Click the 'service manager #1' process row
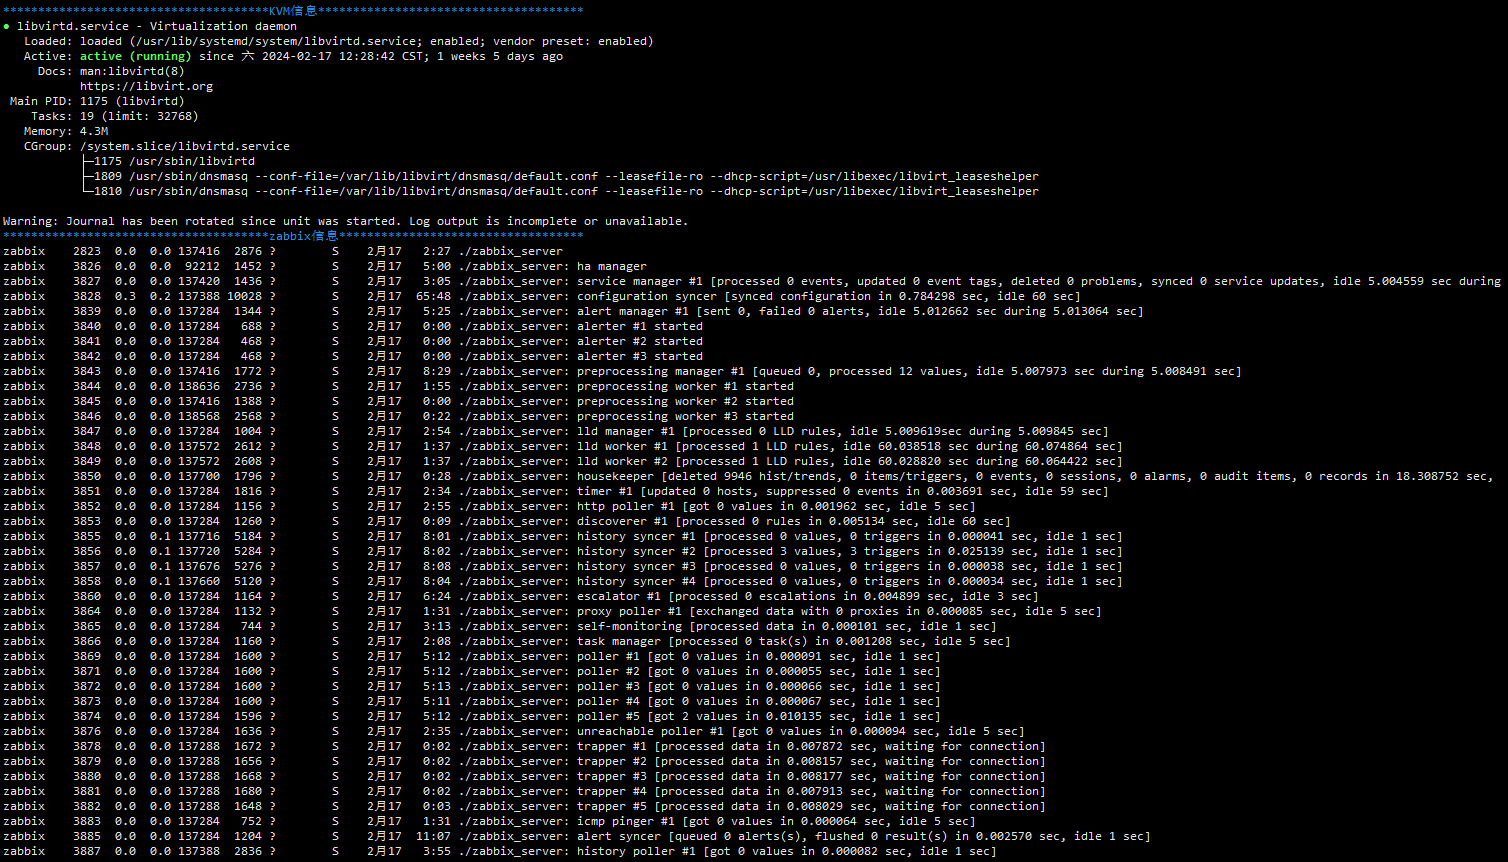 coord(752,281)
